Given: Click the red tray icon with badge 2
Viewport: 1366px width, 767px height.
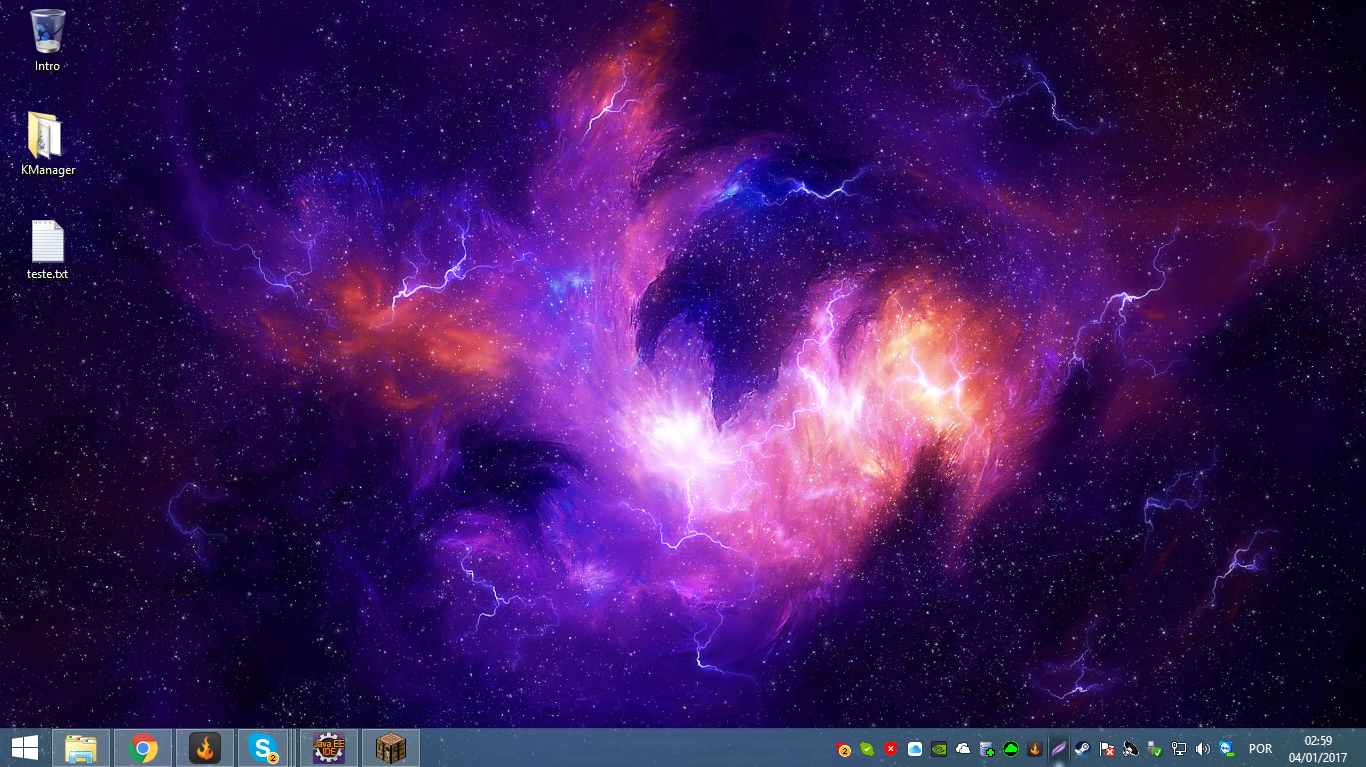Looking at the screenshot, I should (843, 749).
